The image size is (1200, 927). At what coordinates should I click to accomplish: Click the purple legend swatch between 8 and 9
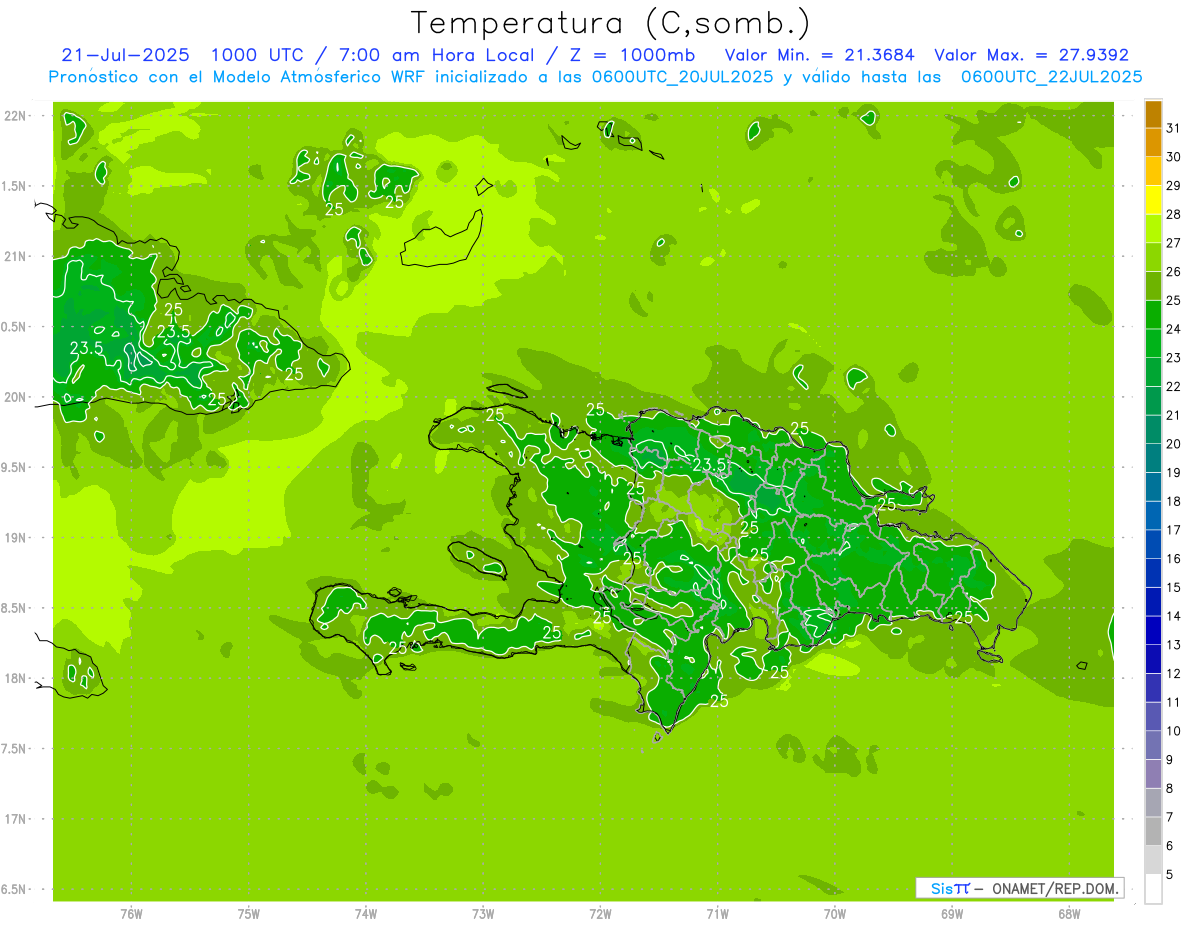(x=1153, y=774)
